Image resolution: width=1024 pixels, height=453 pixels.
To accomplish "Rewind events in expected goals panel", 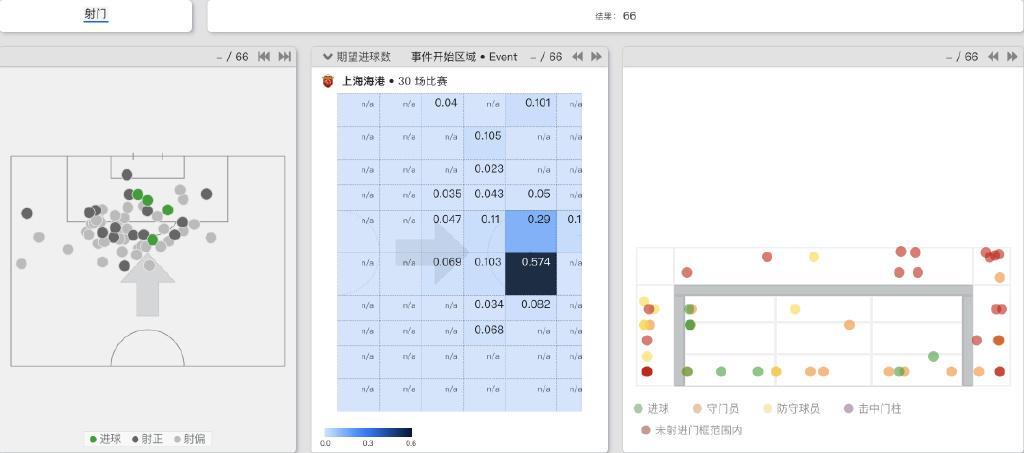I will (x=578, y=57).
